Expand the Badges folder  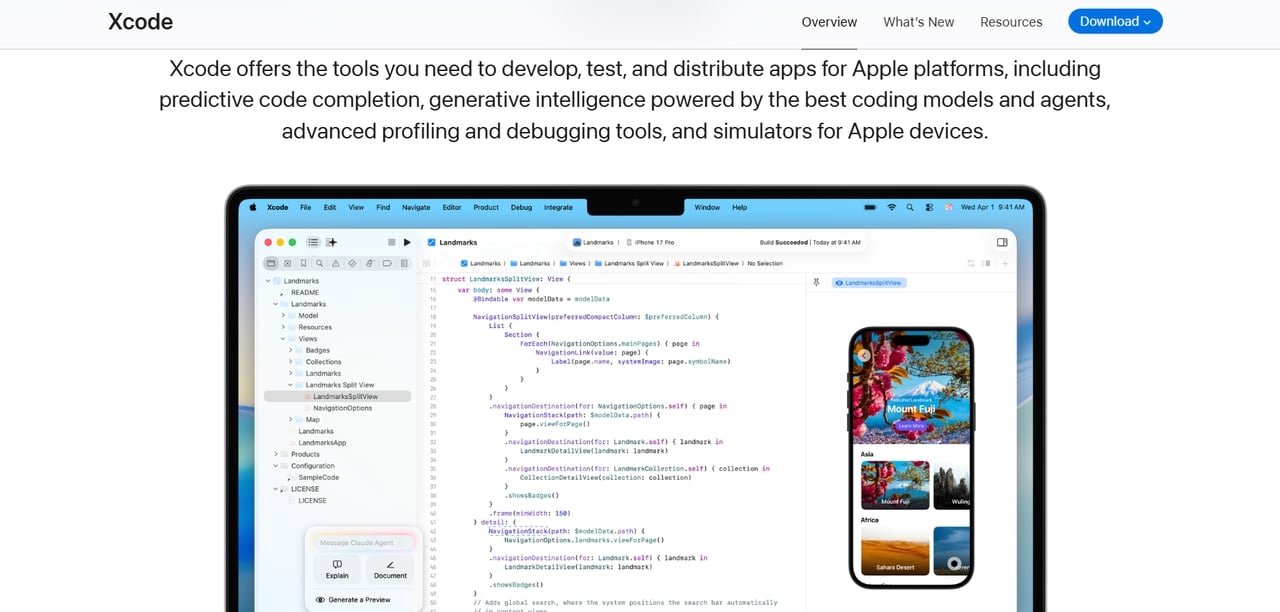[291, 350]
